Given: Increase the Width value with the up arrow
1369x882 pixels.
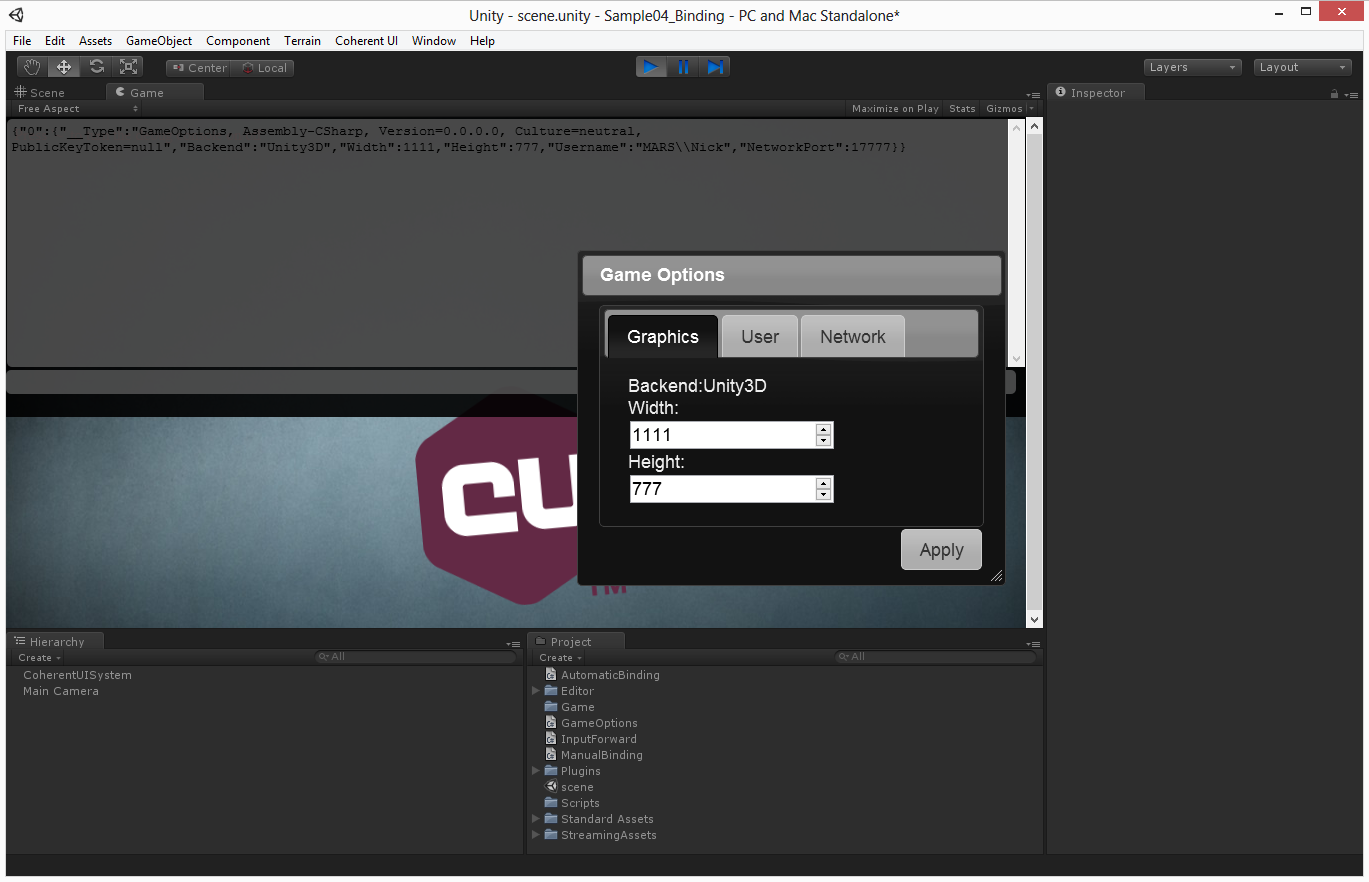Looking at the screenshot, I should 824,429.
